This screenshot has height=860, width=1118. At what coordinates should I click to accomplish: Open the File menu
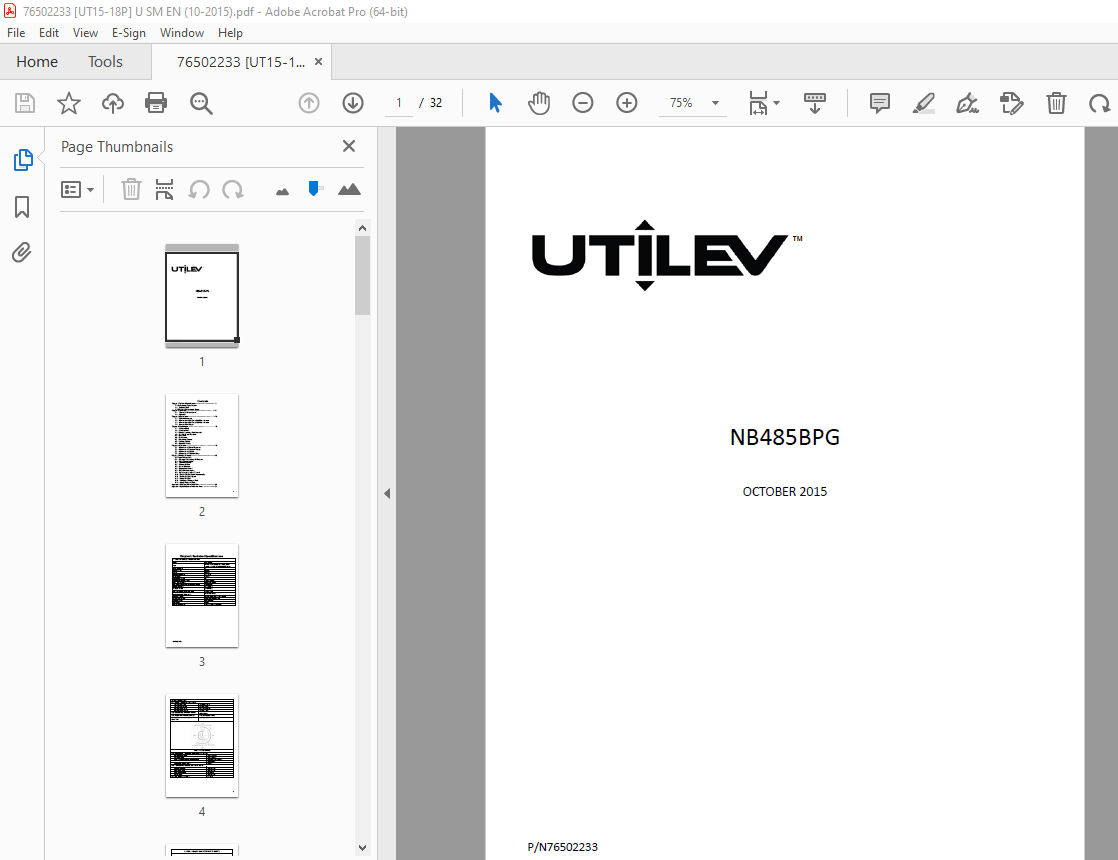(16, 33)
